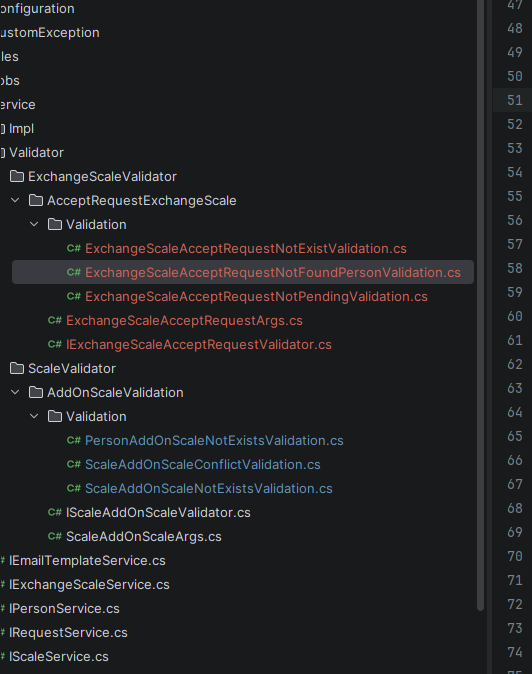This screenshot has height=674, width=532.
Task: Open IExchangeScaleAcceptRequestValidator.cs file
Action: [199, 345]
